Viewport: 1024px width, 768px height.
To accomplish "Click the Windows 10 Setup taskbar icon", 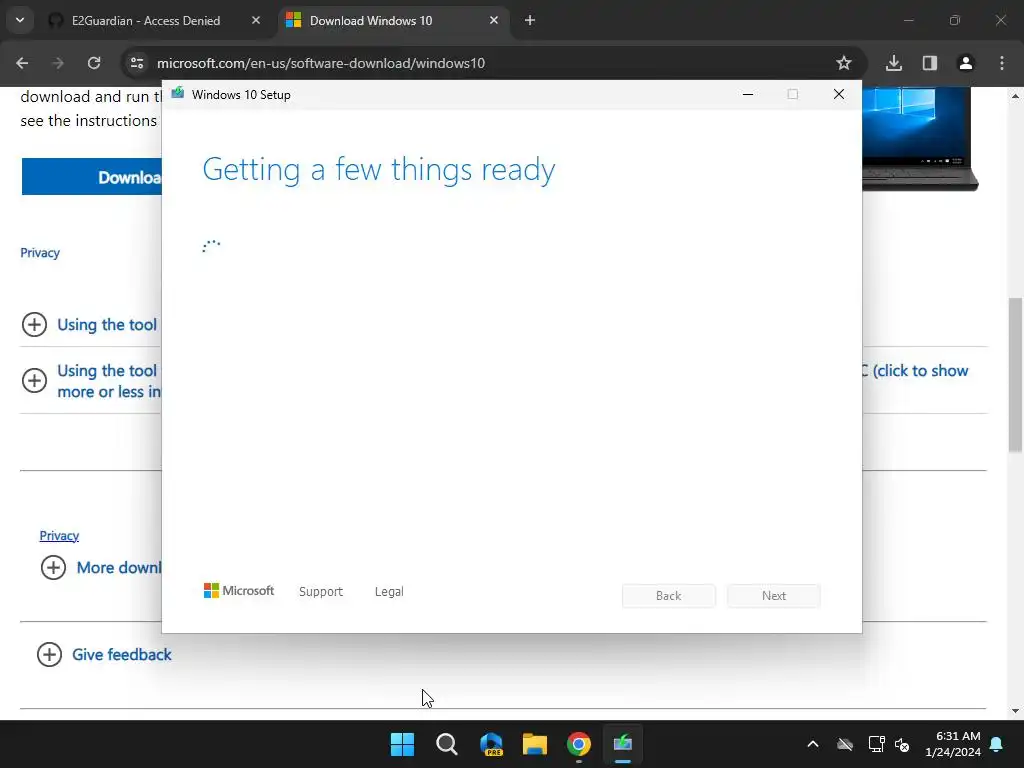I will [623, 744].
